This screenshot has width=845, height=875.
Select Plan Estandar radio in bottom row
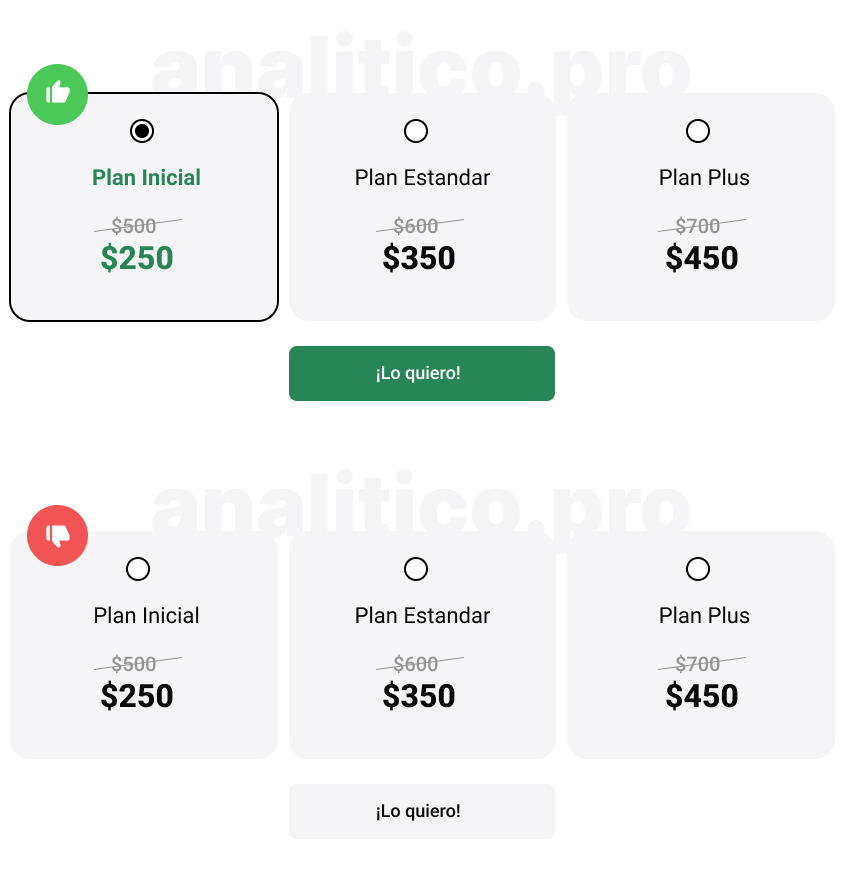[x=416, y=569]
